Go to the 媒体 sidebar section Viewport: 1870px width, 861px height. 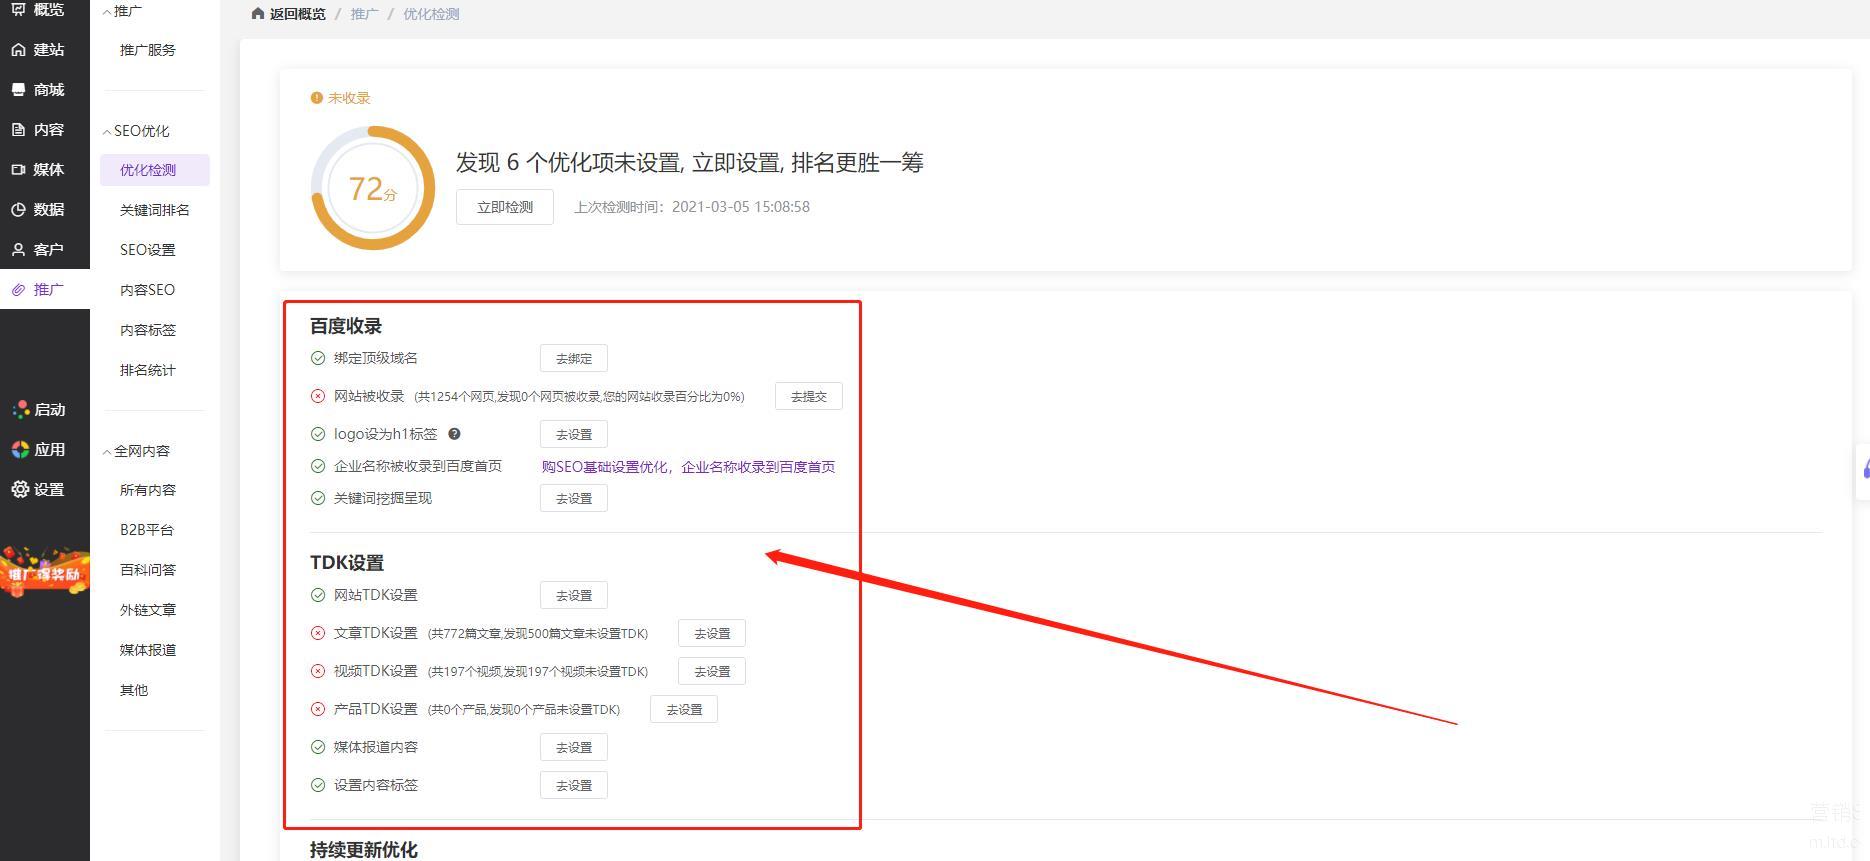click(38, 170)
